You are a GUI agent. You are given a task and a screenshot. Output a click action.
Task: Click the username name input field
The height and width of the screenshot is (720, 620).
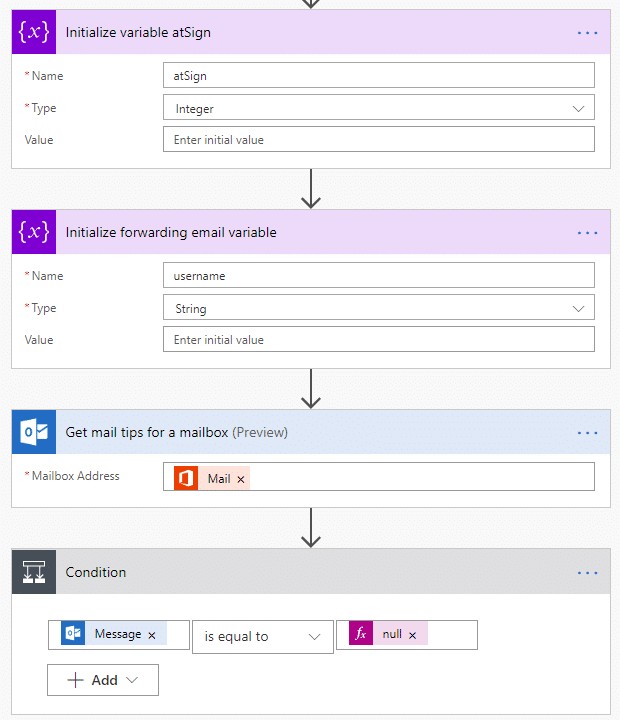click(379, 276)
